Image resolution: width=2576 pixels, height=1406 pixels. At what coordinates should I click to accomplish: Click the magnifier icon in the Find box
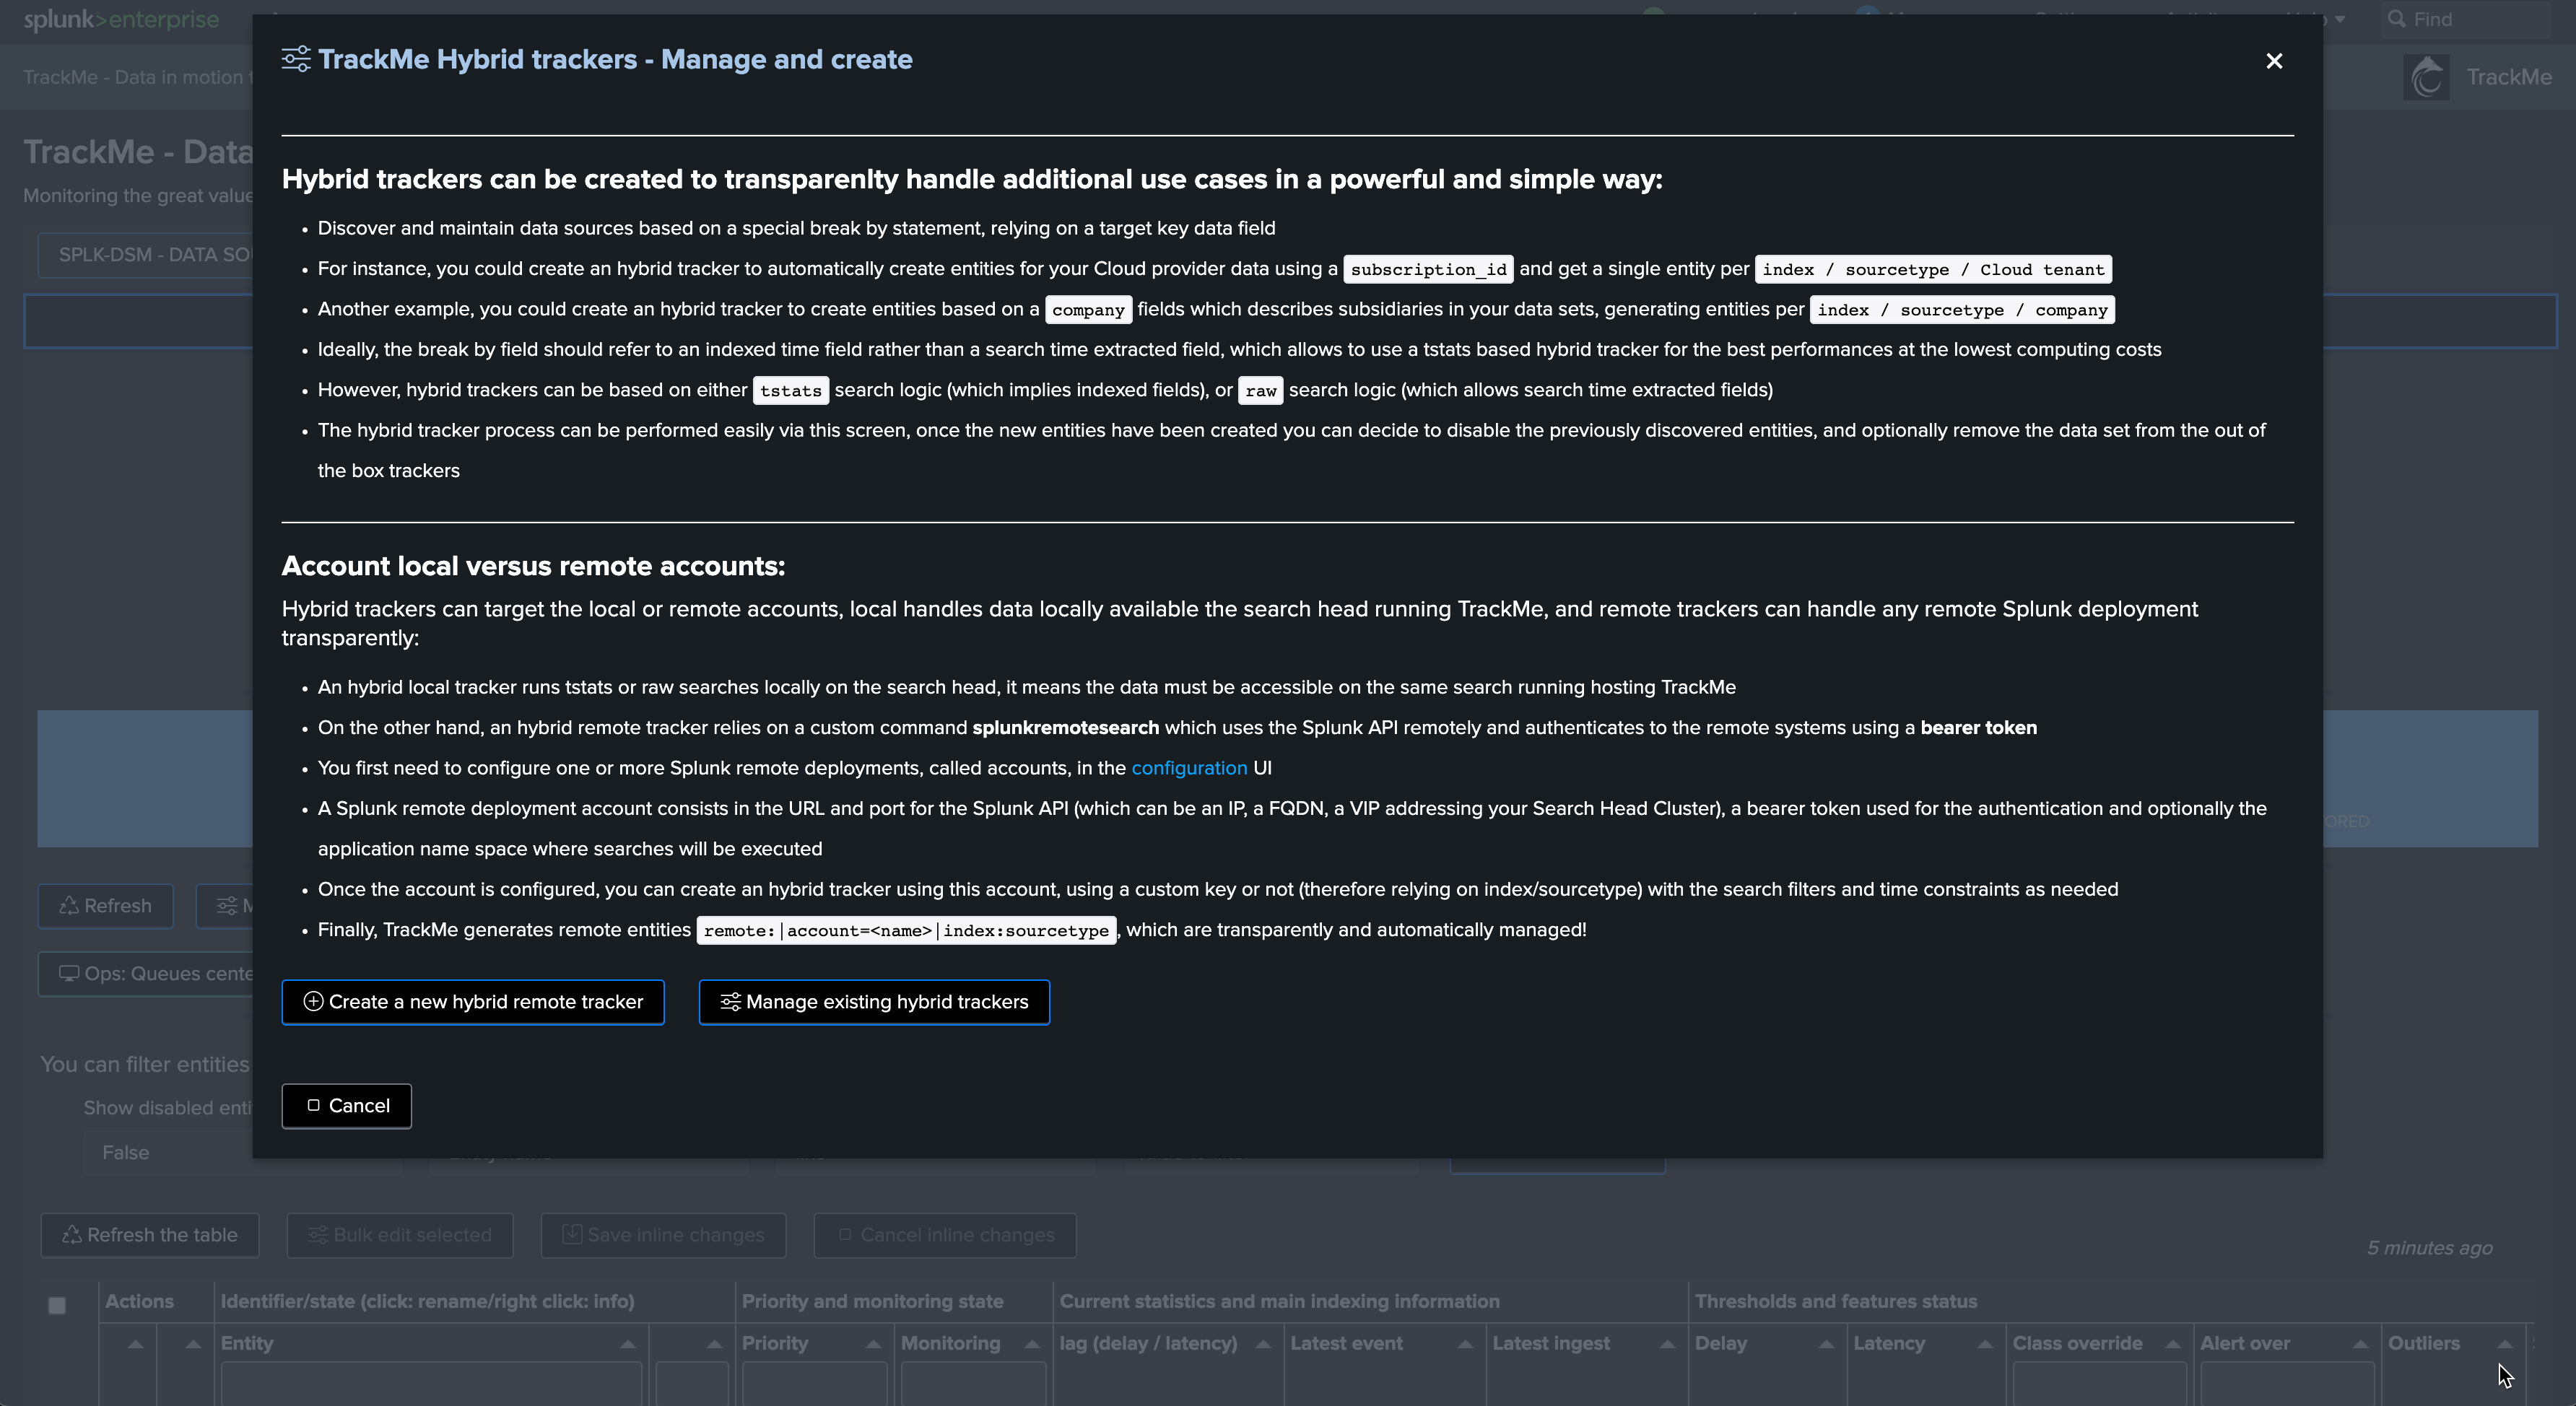2397,19
